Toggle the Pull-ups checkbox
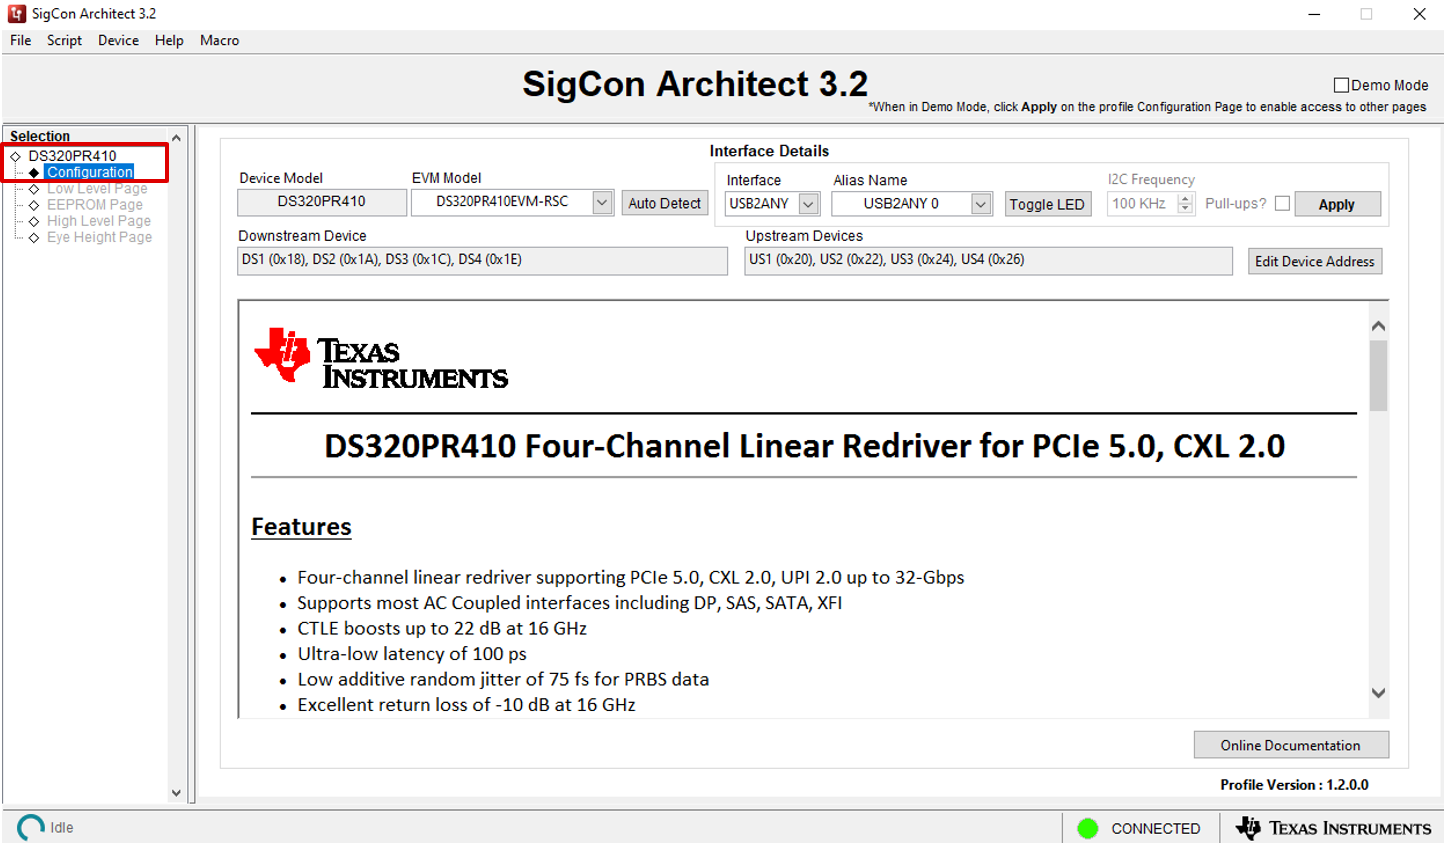The width and height of the screenshot is (1444, 843). click(1282, 203)
